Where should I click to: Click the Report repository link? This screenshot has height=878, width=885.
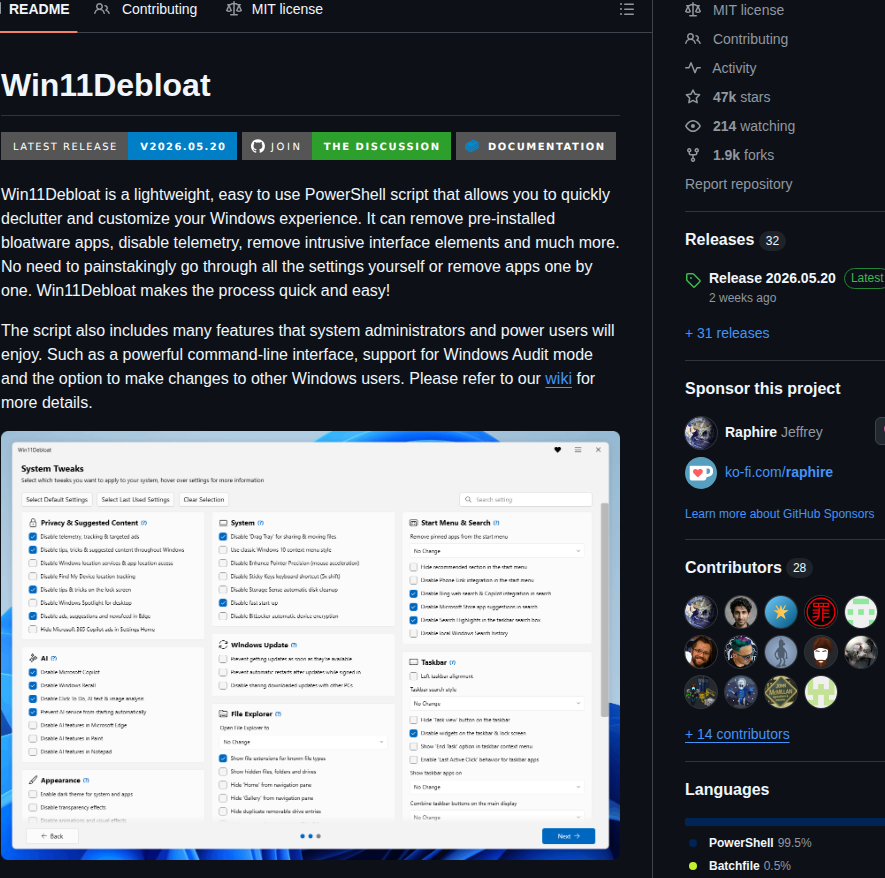click(738, 185)
